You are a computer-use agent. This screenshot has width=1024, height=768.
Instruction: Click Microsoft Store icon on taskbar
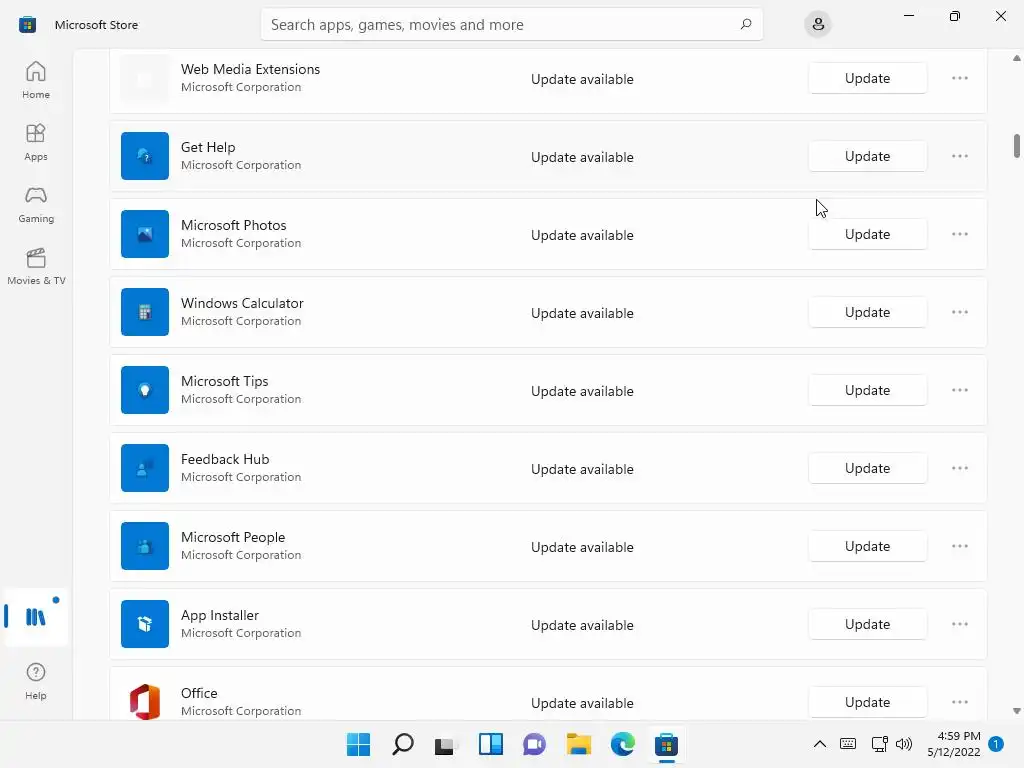[667, 744]
